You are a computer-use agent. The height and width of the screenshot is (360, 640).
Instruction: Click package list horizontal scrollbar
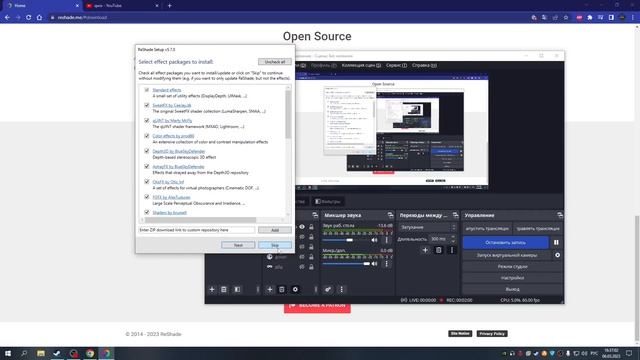coord(200,220)
